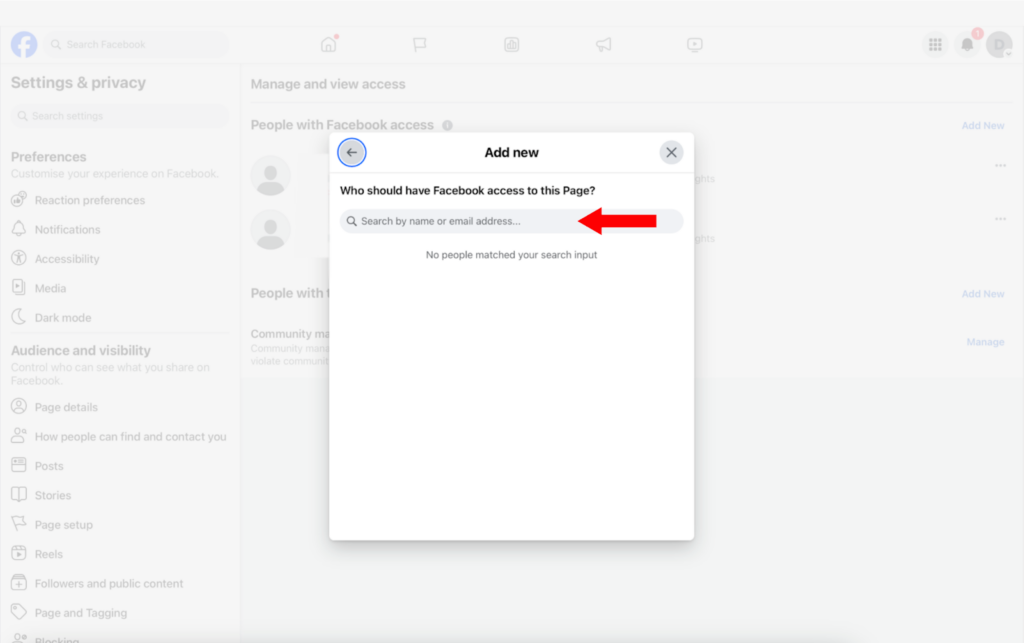Open Media settings
1024x643 pixels.
(120, 289)
